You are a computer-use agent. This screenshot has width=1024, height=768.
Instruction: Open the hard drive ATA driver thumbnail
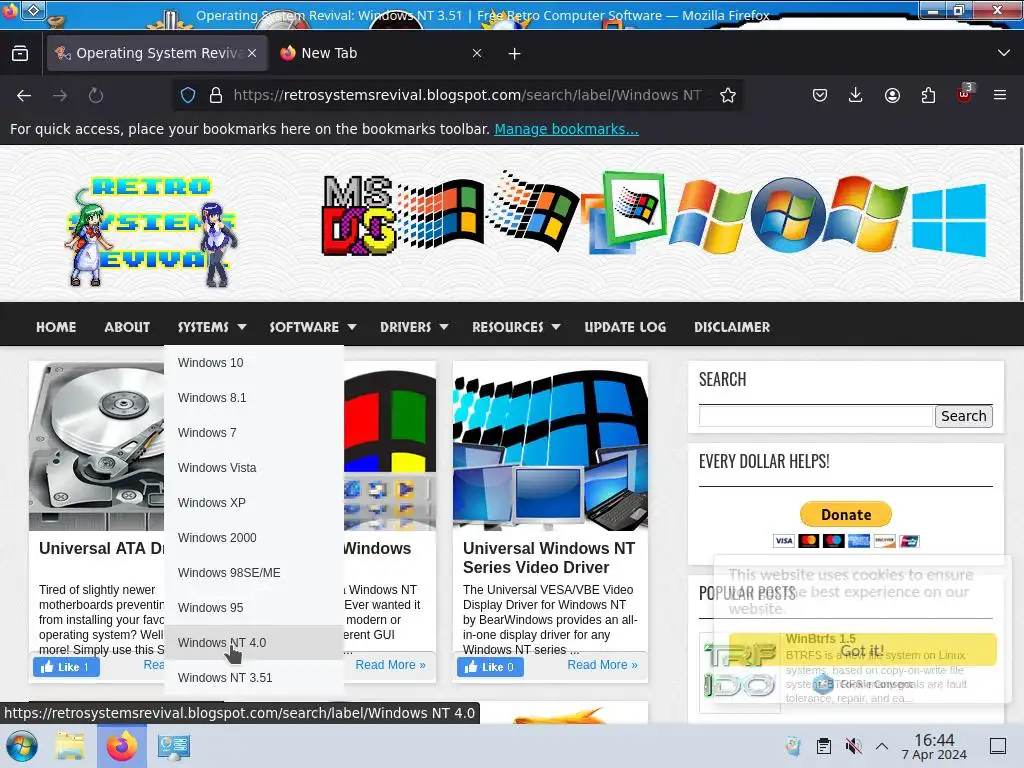(97, 446)
